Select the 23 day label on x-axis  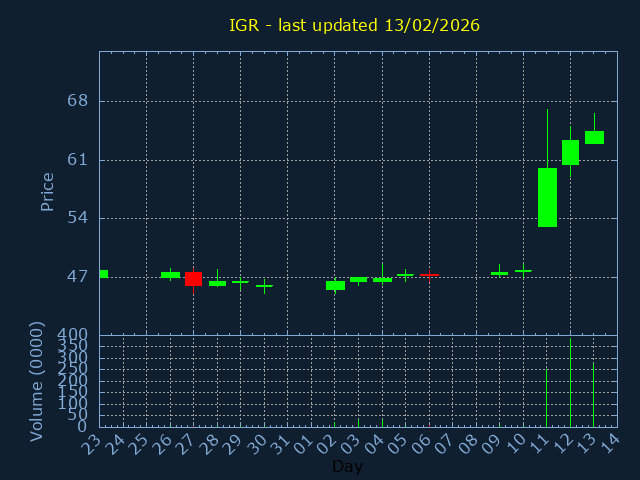pos(93,444)
